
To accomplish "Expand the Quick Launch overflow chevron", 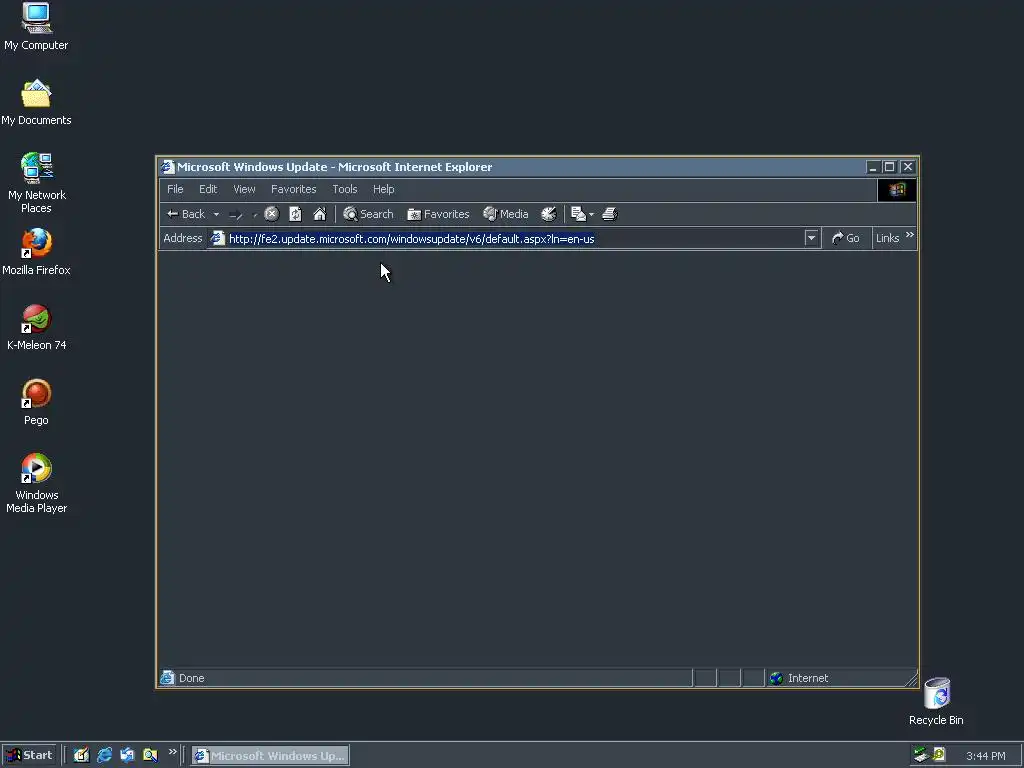I will [x=172, y=752].
